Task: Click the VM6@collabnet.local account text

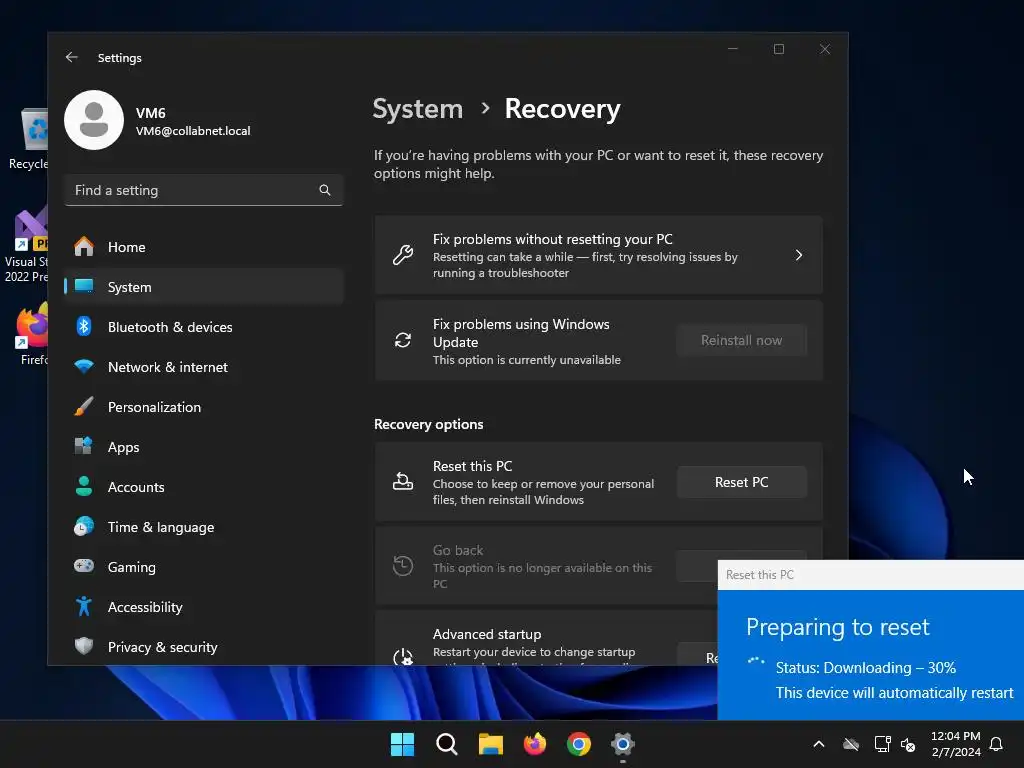Action: coord(193,131)
